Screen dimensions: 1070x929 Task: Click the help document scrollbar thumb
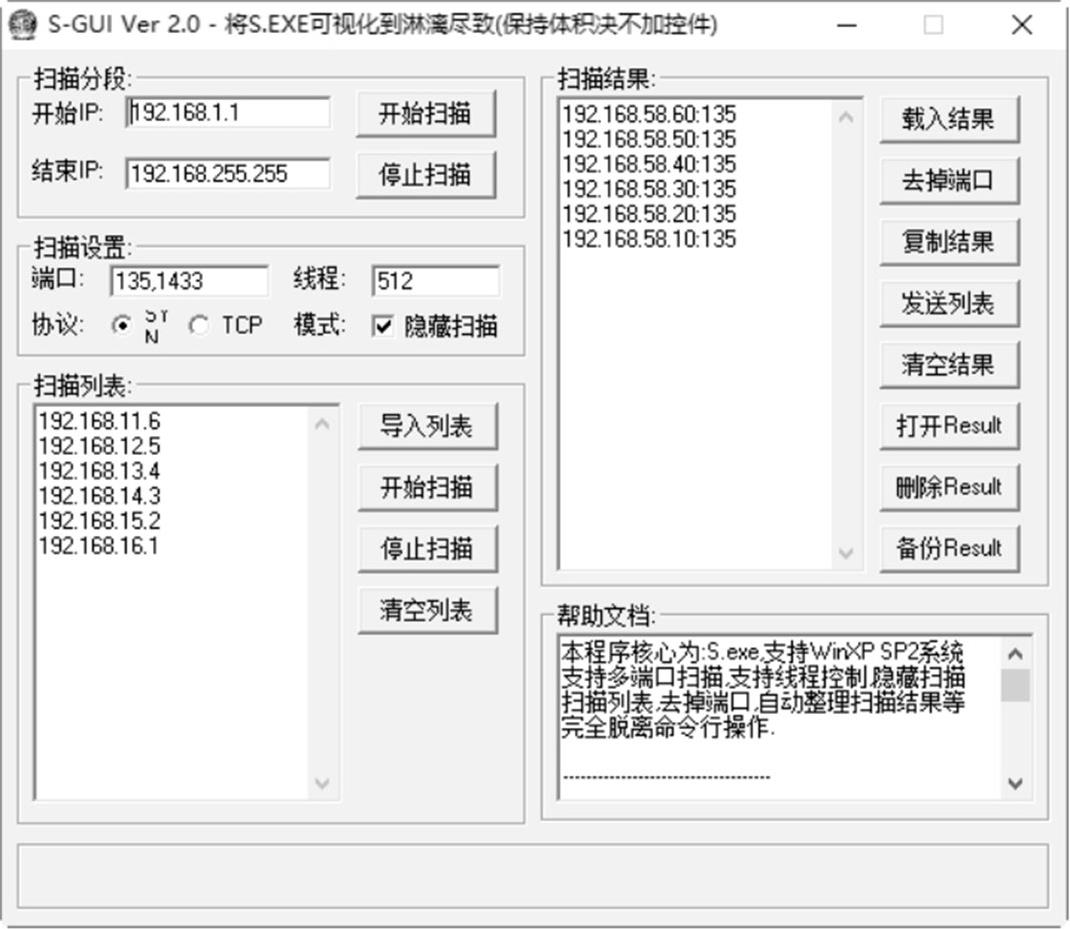[x=1015, y=685]
